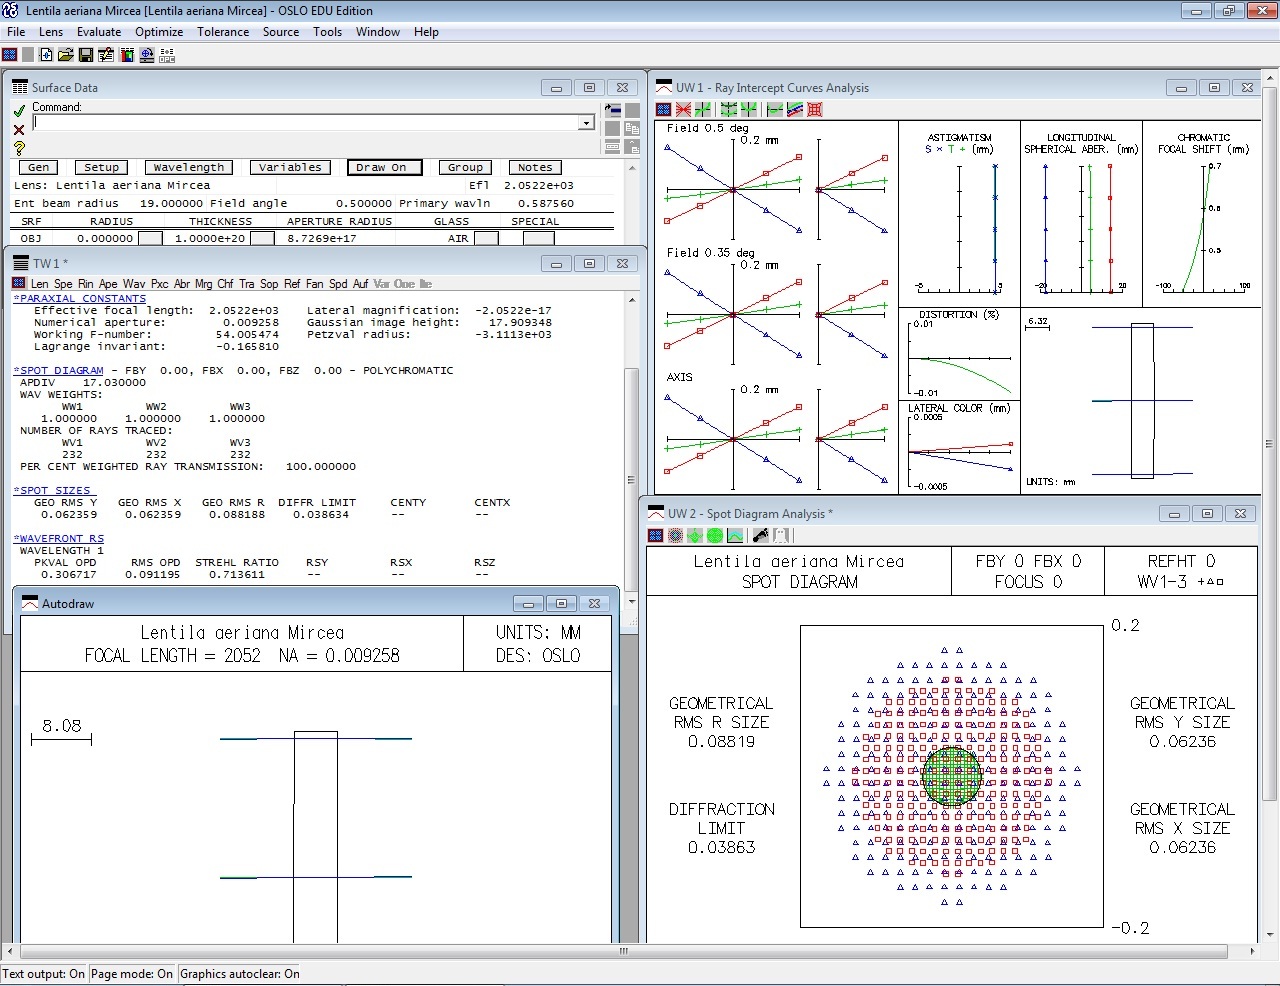Open the setup window icon in main toolbar
This screenshot has width=1280, height=986.
tap(10, 55)
